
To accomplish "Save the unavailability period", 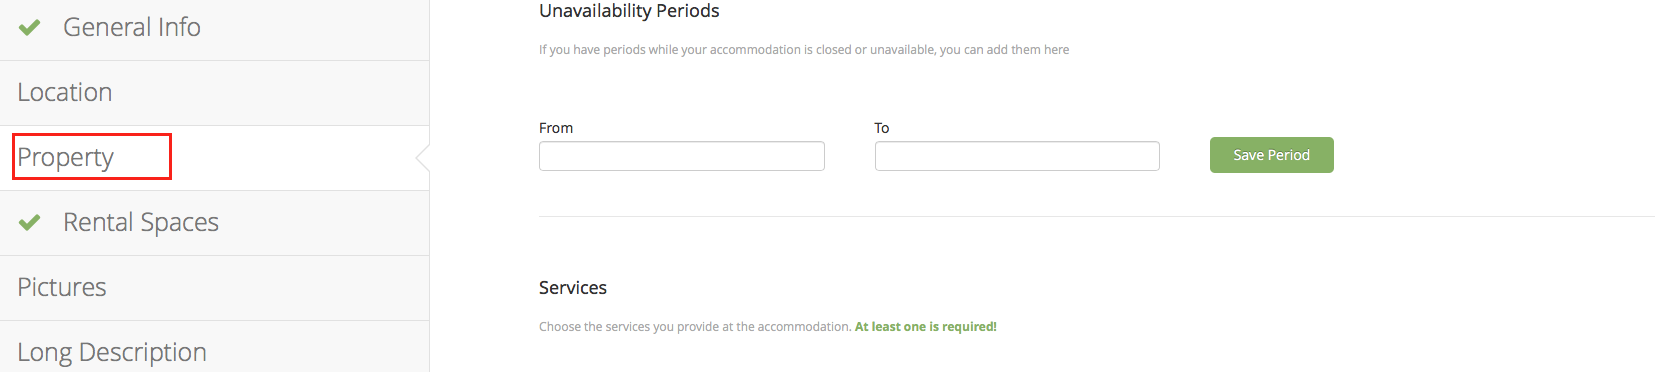I will [1272, 155].
